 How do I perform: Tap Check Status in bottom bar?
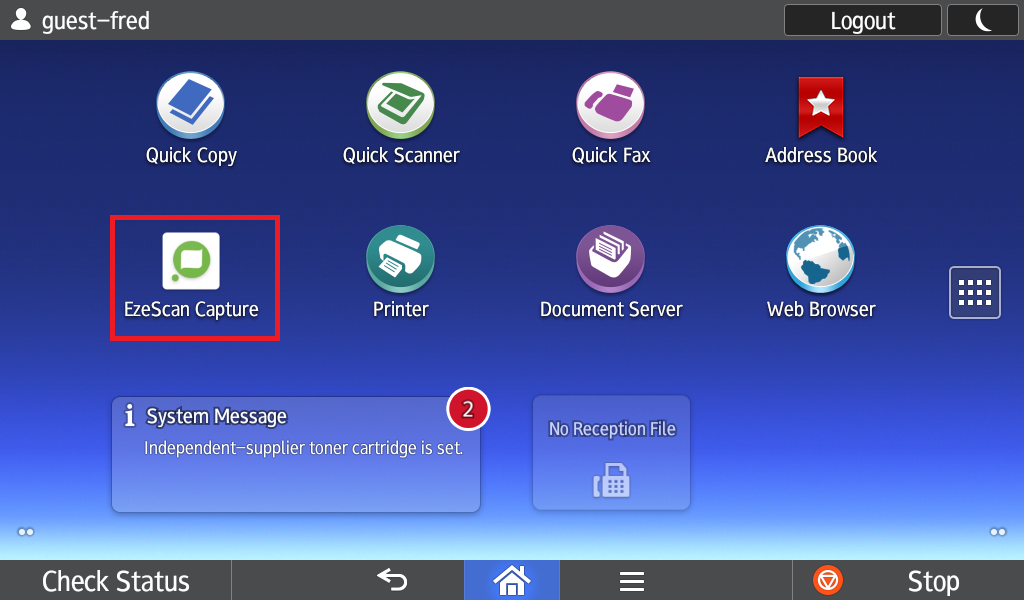point(115,581)
